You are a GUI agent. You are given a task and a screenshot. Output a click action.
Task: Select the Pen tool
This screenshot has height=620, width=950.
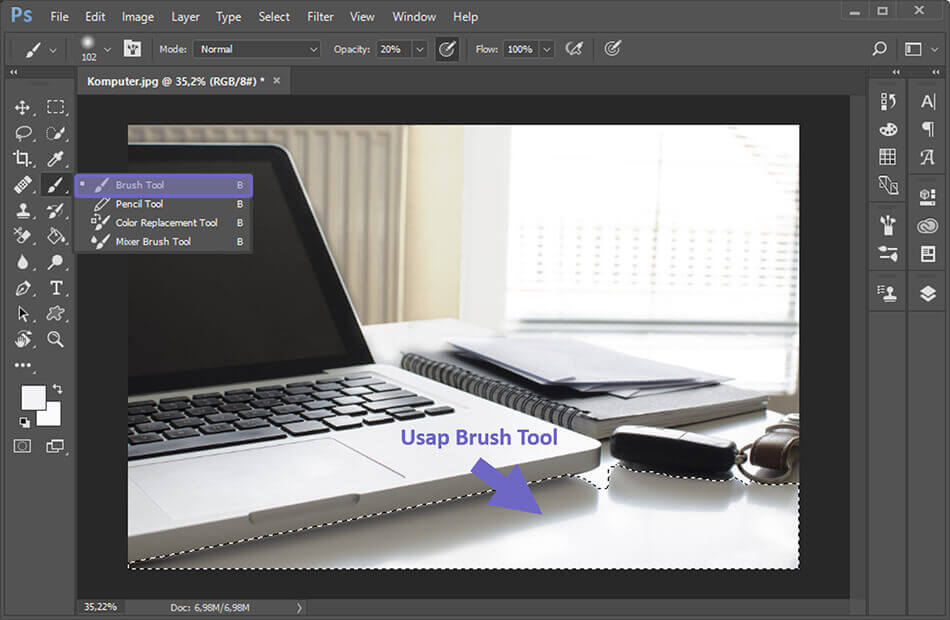22,288
